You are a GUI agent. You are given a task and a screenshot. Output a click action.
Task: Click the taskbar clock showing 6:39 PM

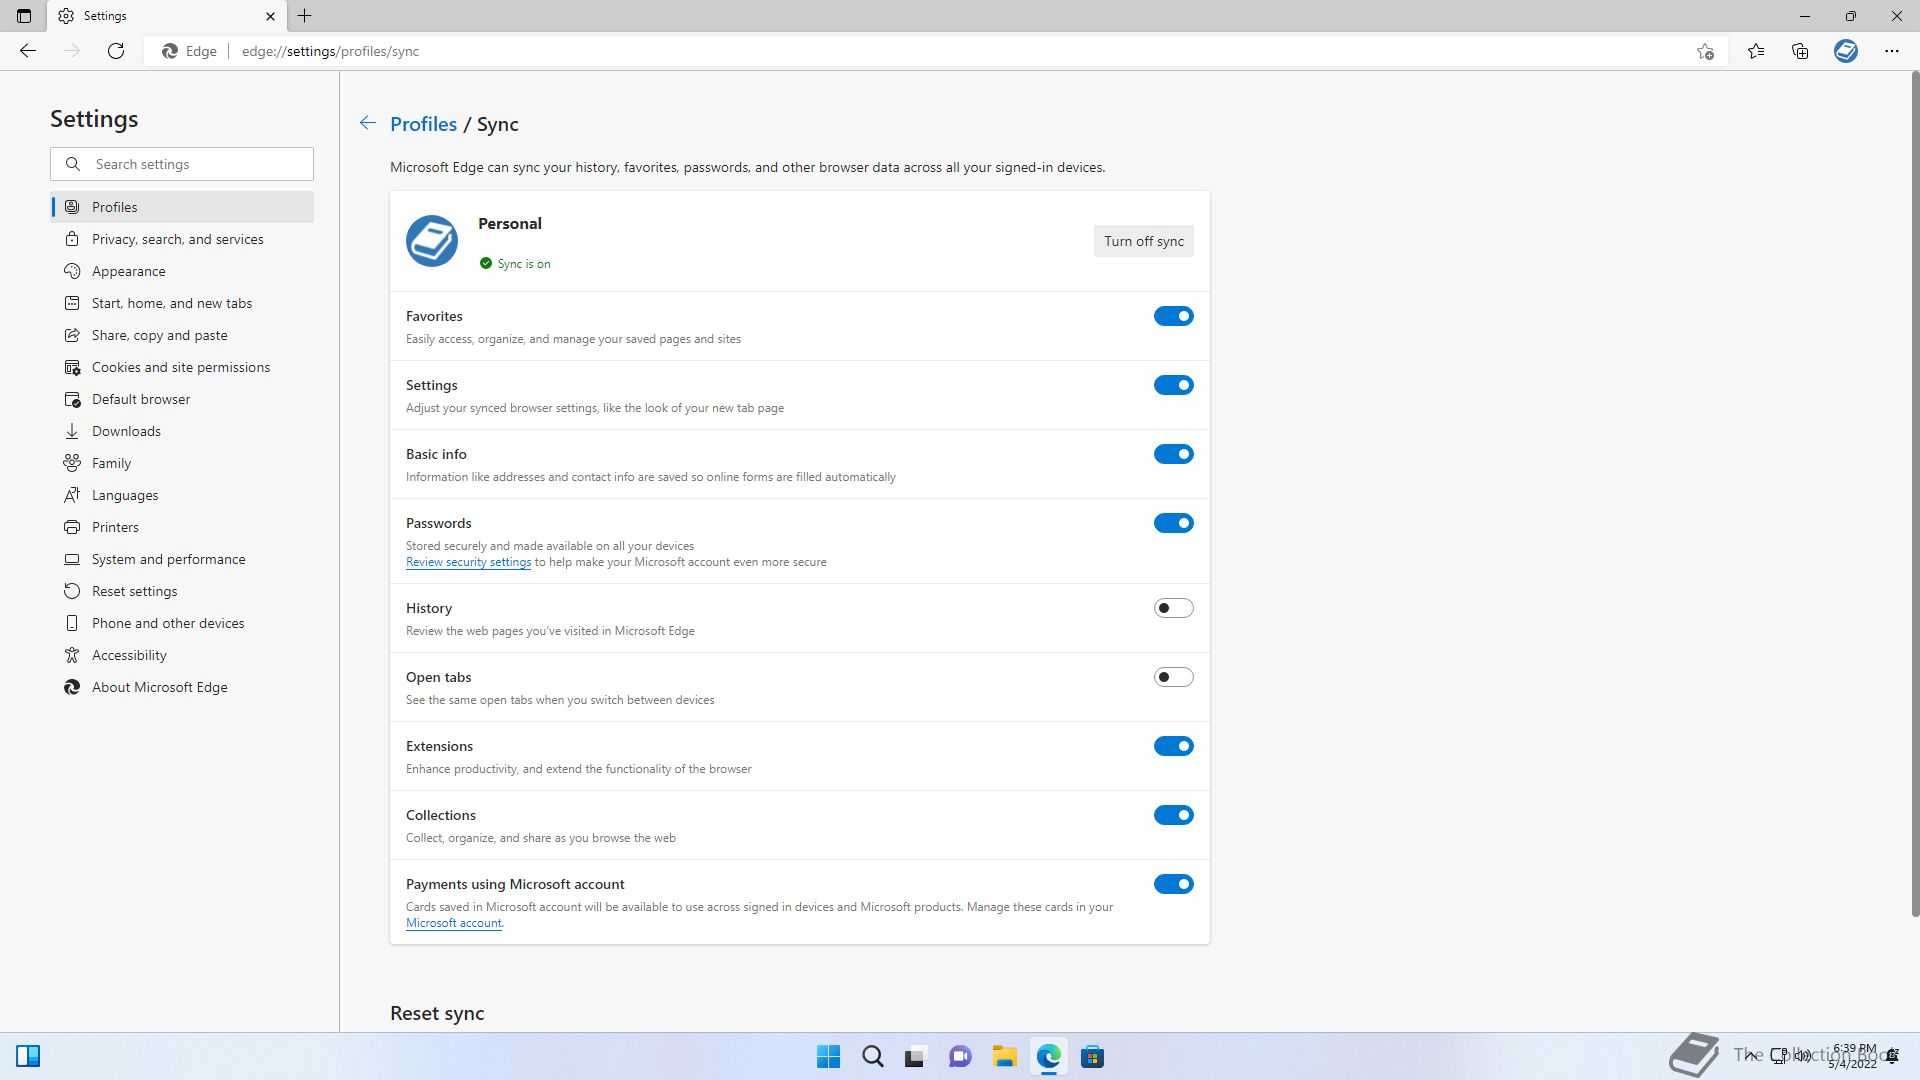tap(1853, 1056)
